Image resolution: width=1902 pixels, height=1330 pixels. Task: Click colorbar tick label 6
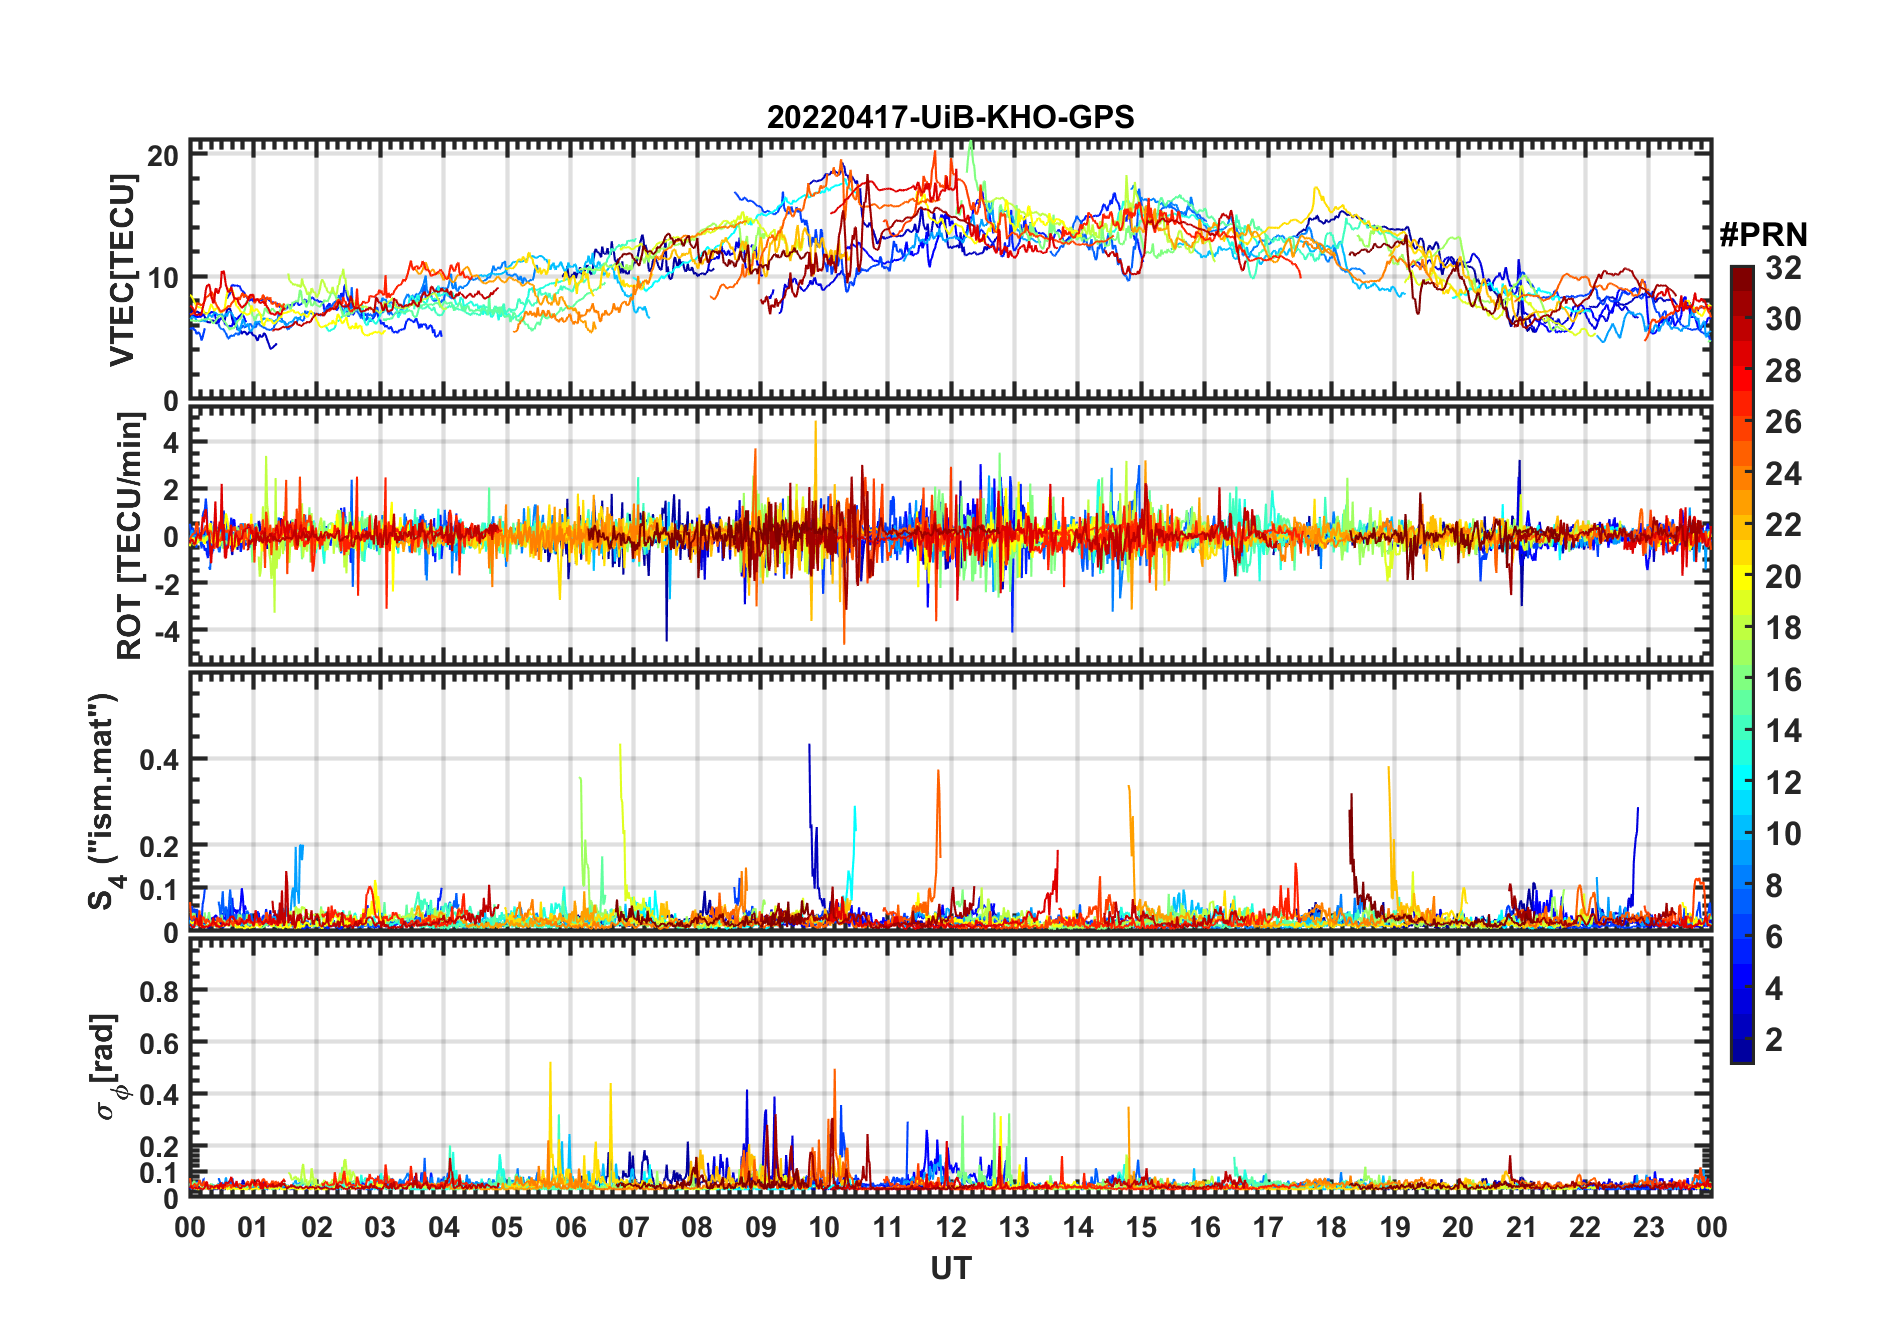click(1774, 937)
